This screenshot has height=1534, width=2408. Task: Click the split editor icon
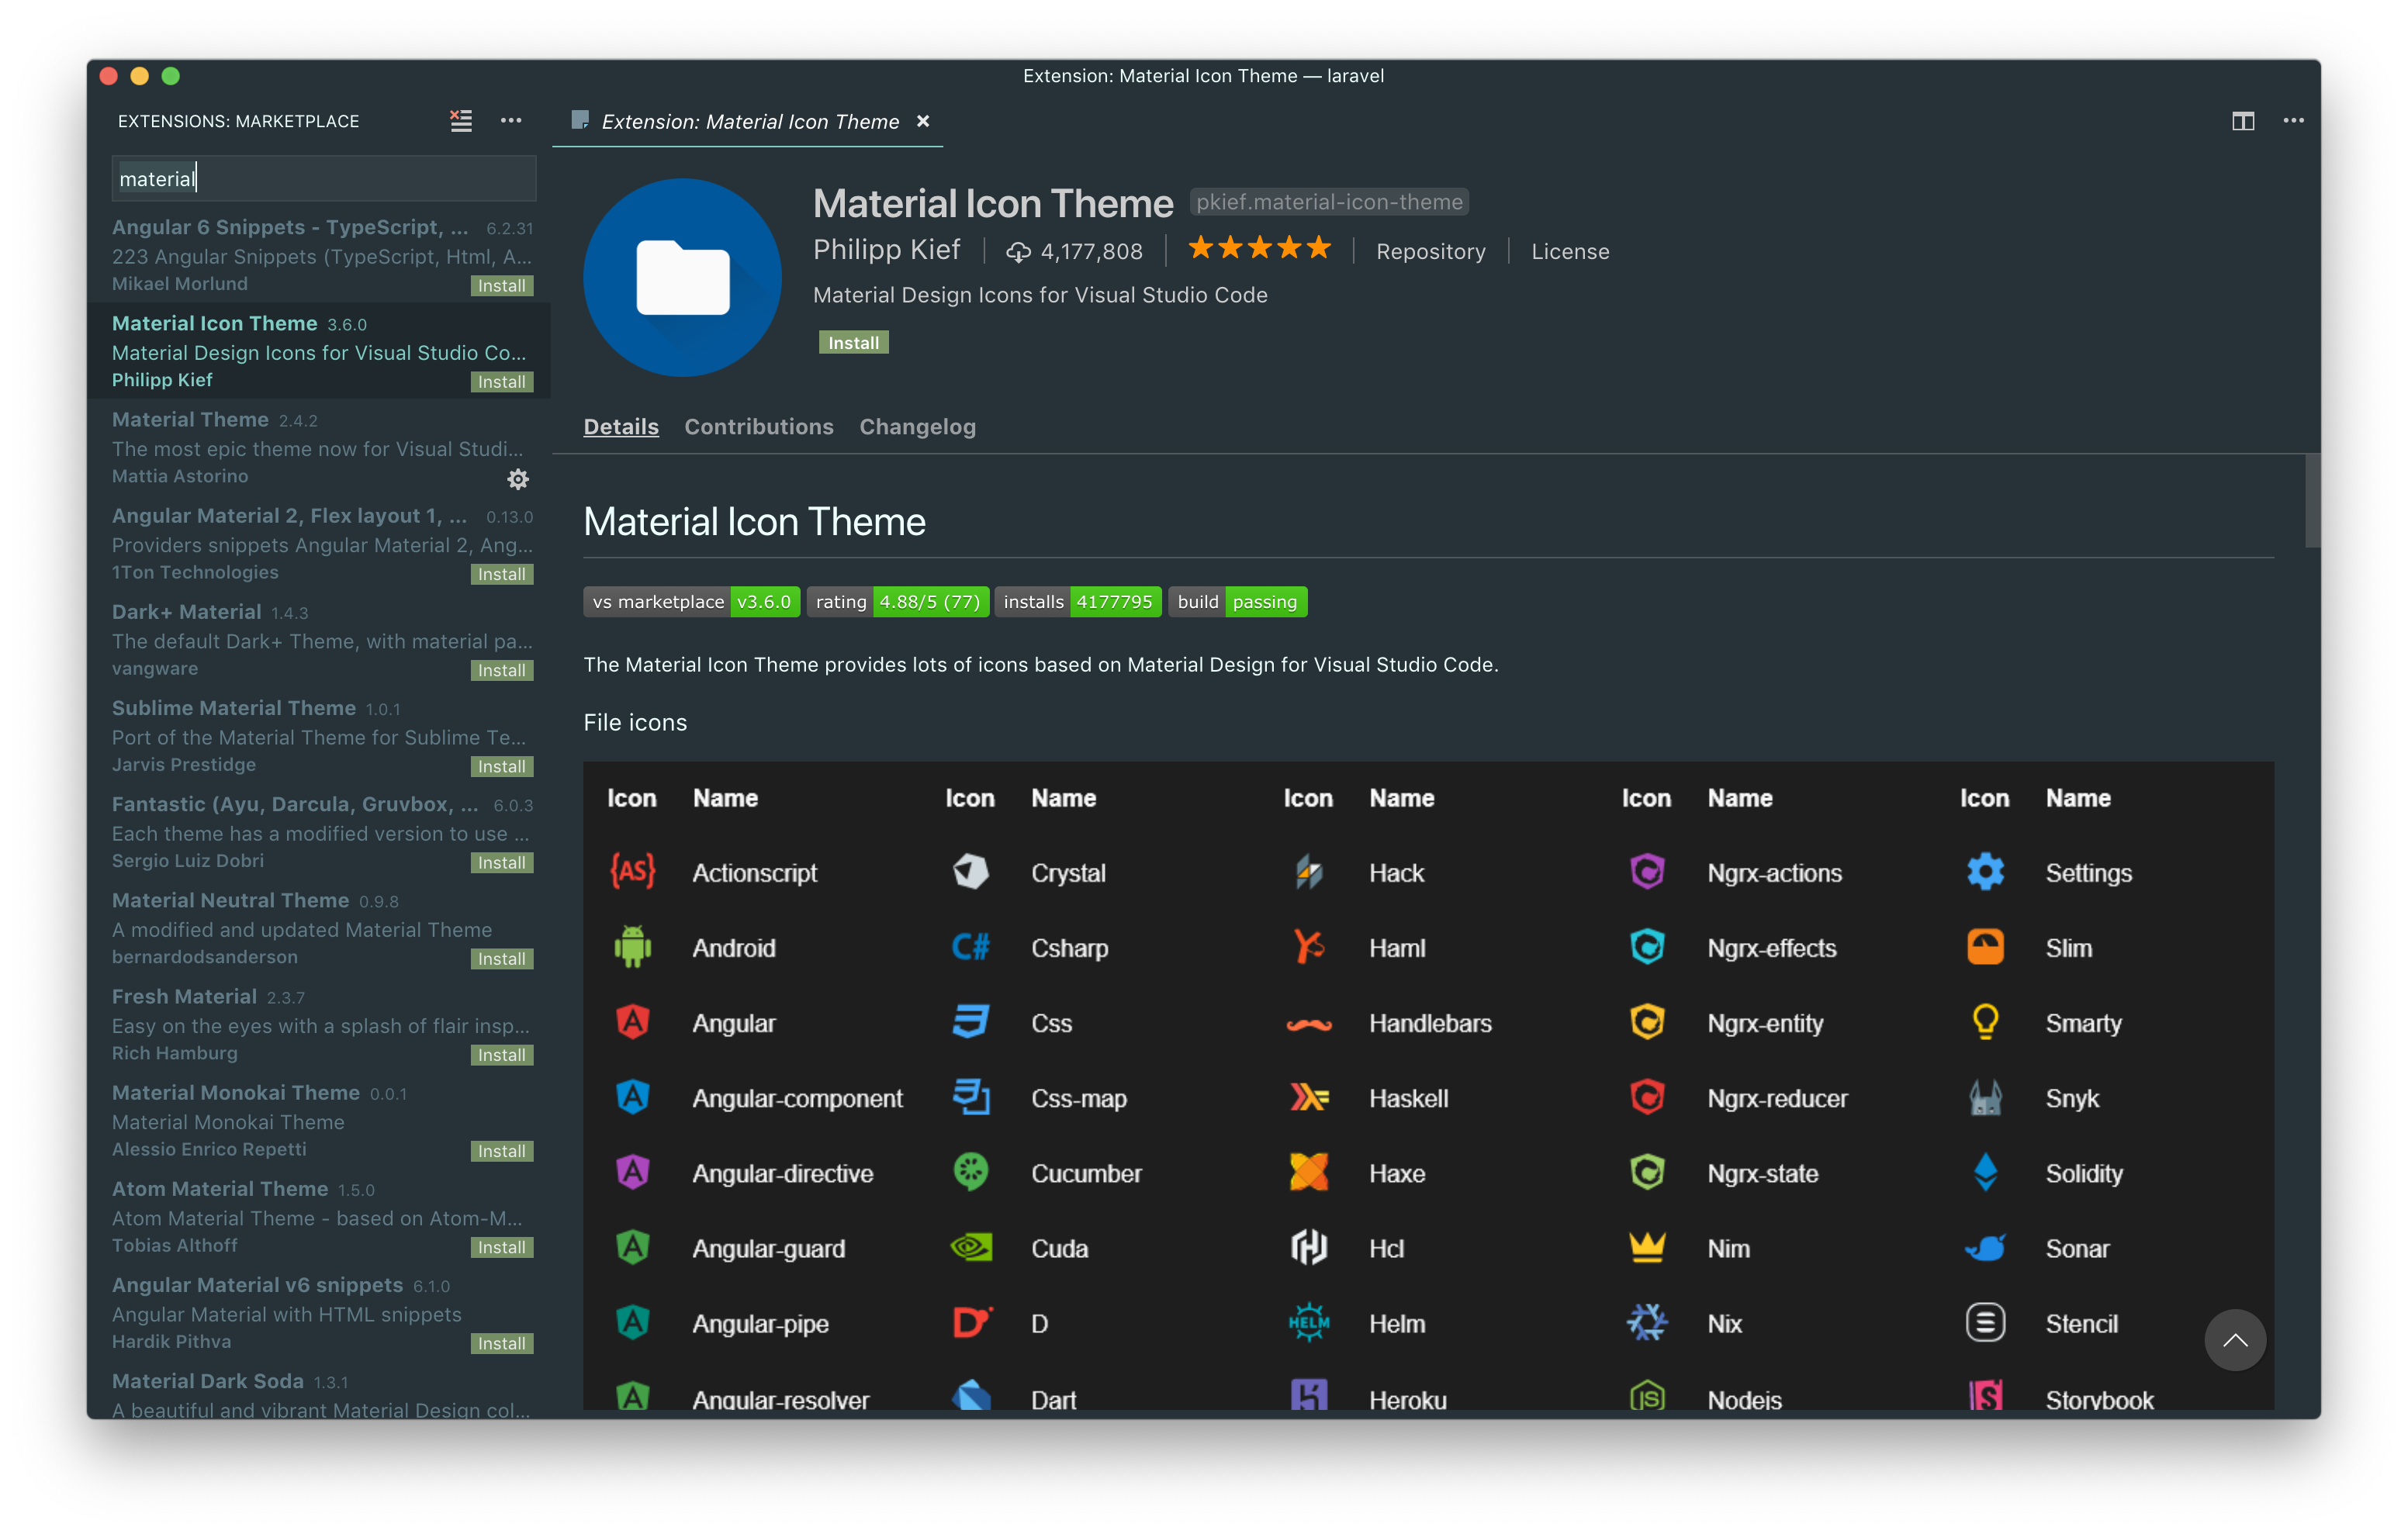[2243, 121]
